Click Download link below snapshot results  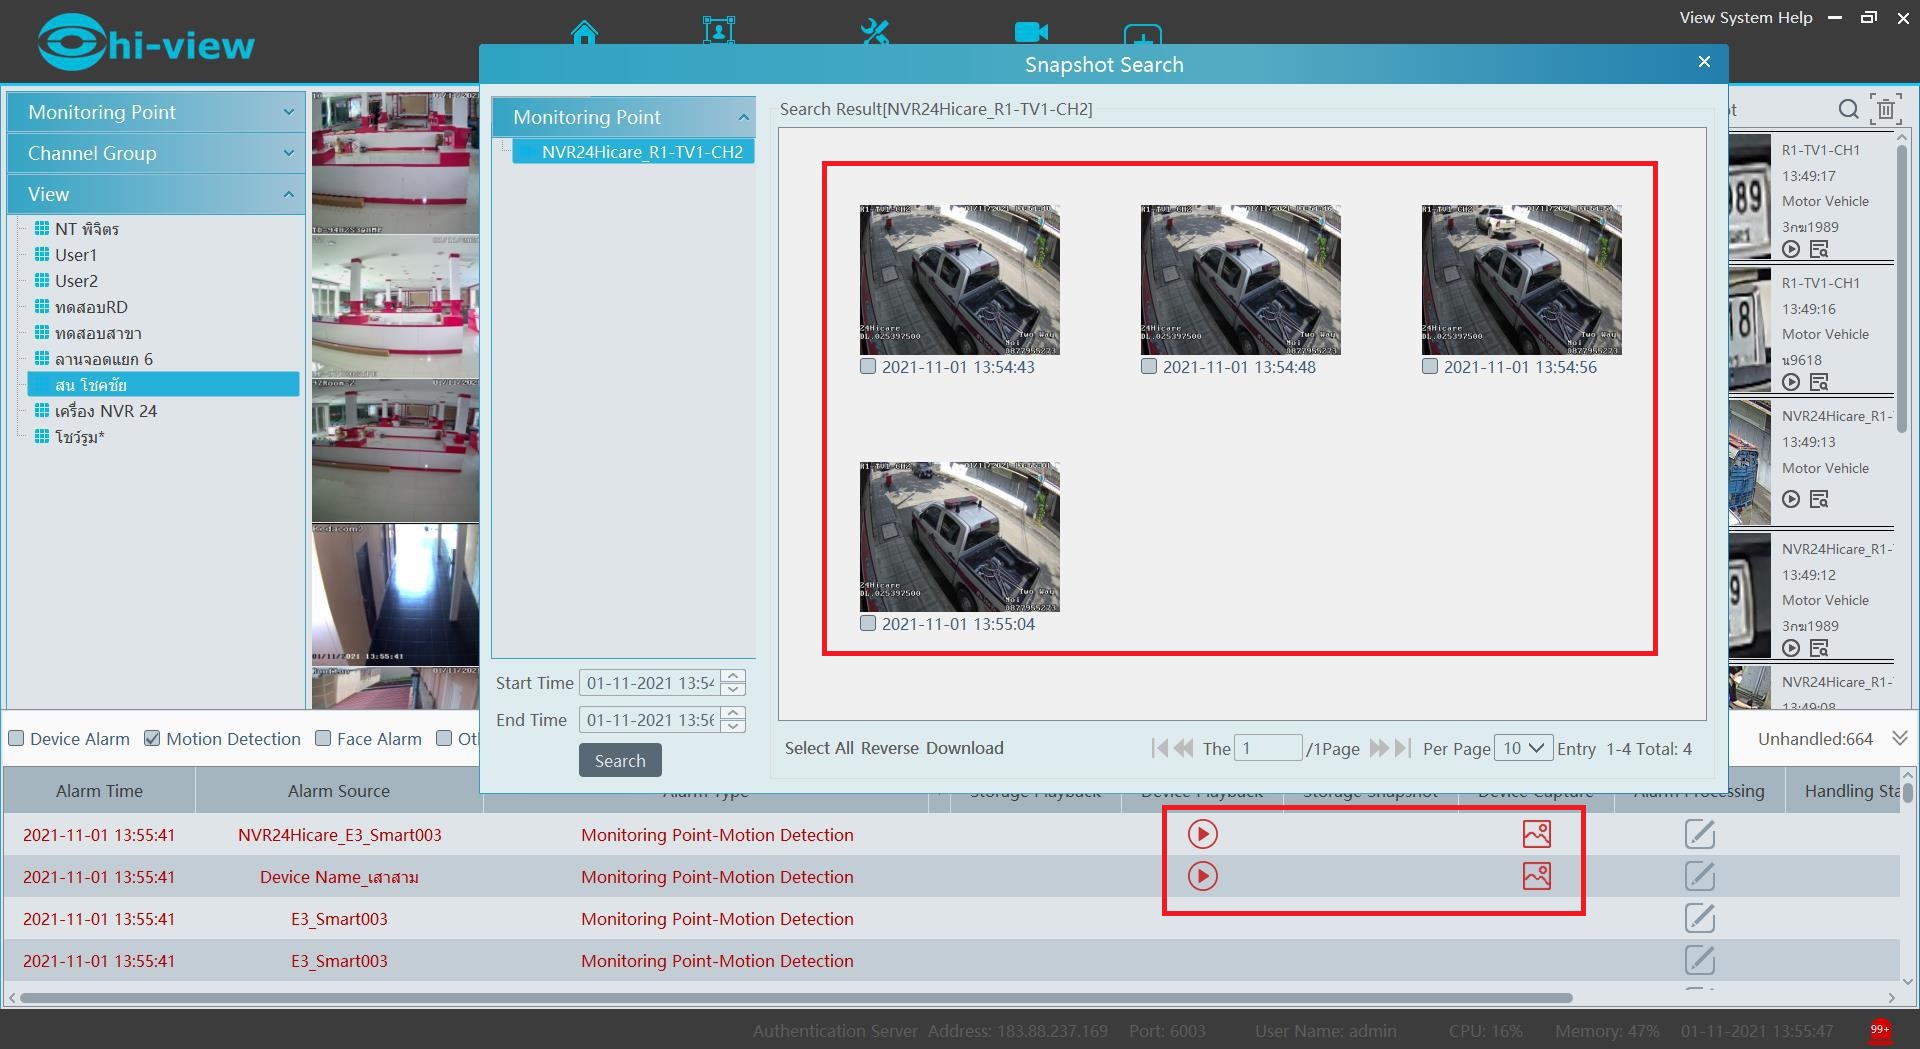(x=964, y=748)
